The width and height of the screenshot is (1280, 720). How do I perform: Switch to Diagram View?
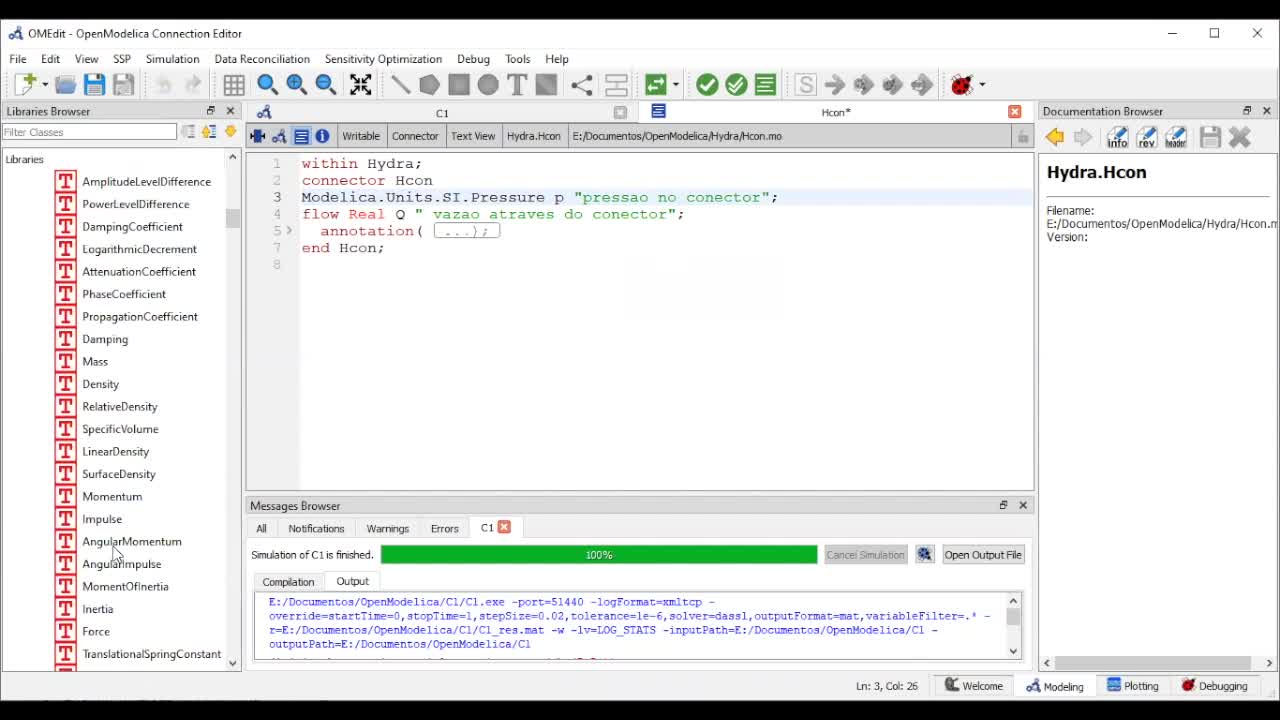(x=279, y=136)
